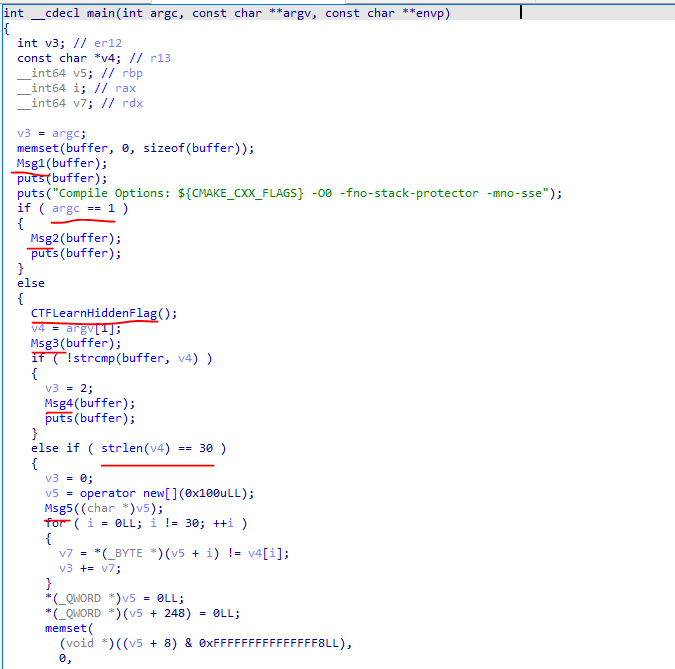The height and width of the screenshot is (669, 675).
Task: Select the 'v3 = 0;' statement
Action: 69,478
